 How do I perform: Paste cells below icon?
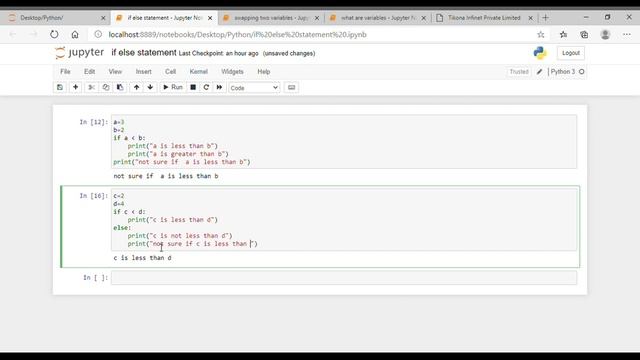[x=120, y=87]
